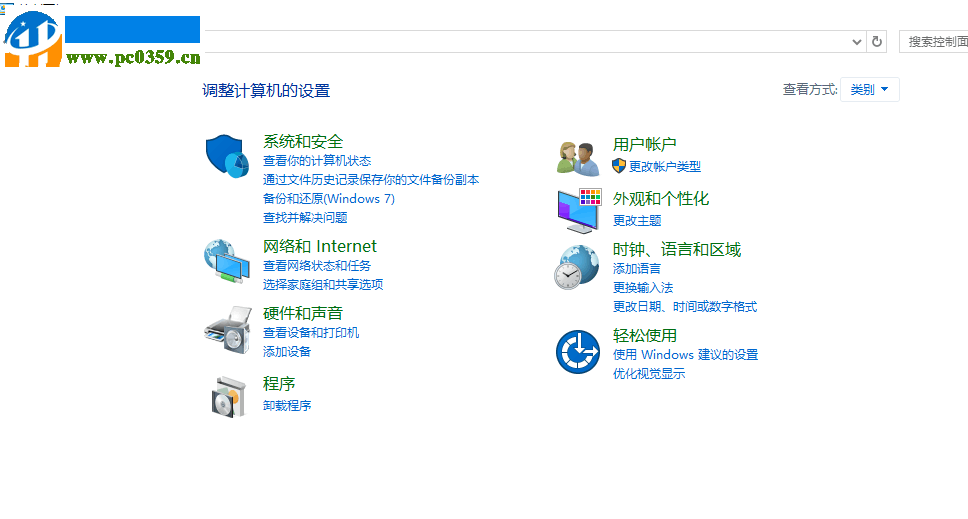
Task: Click 更换输入法 link
Action: (x=643, y=288)
